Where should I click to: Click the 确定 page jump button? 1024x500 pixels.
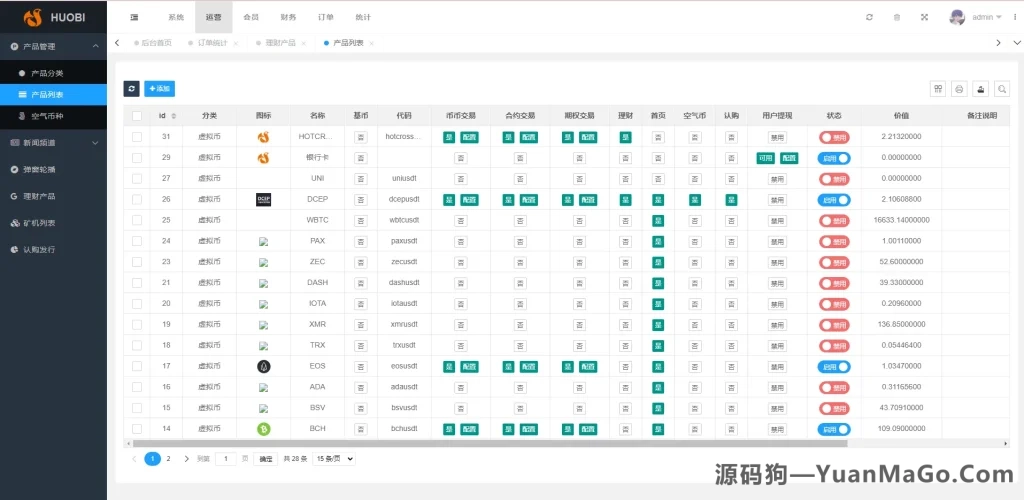(266, 459)
